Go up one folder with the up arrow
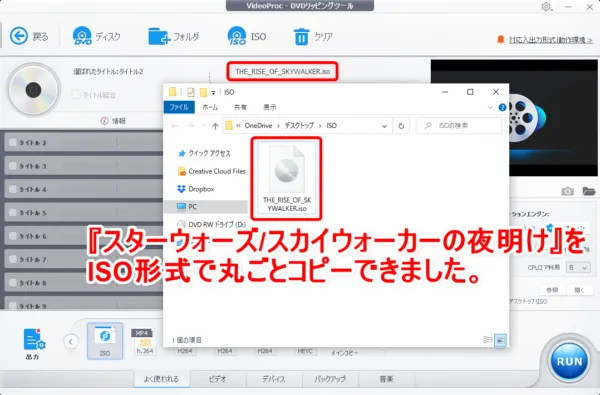The width and height of the screenshot is (600, 395). tap(215, 126)
